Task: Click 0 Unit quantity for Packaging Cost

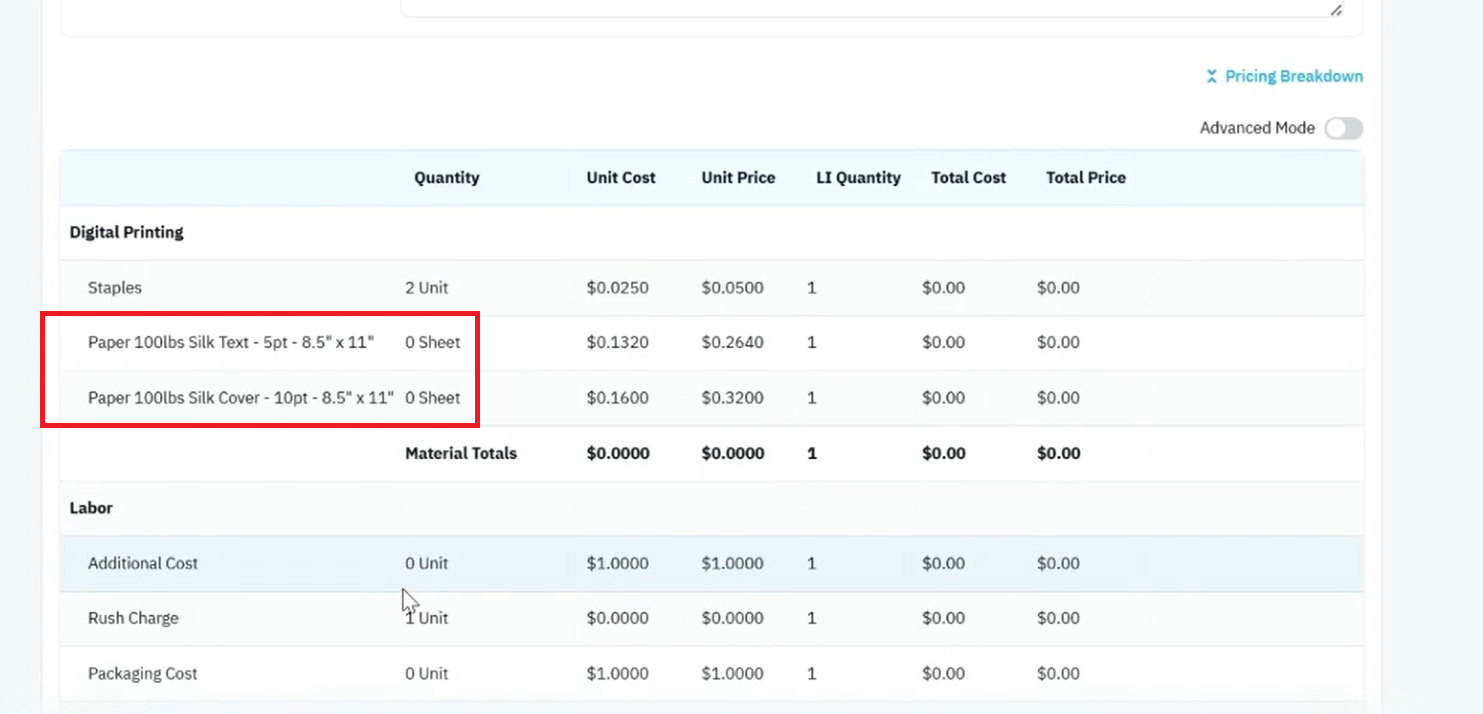Action: [x=427, y=673]
